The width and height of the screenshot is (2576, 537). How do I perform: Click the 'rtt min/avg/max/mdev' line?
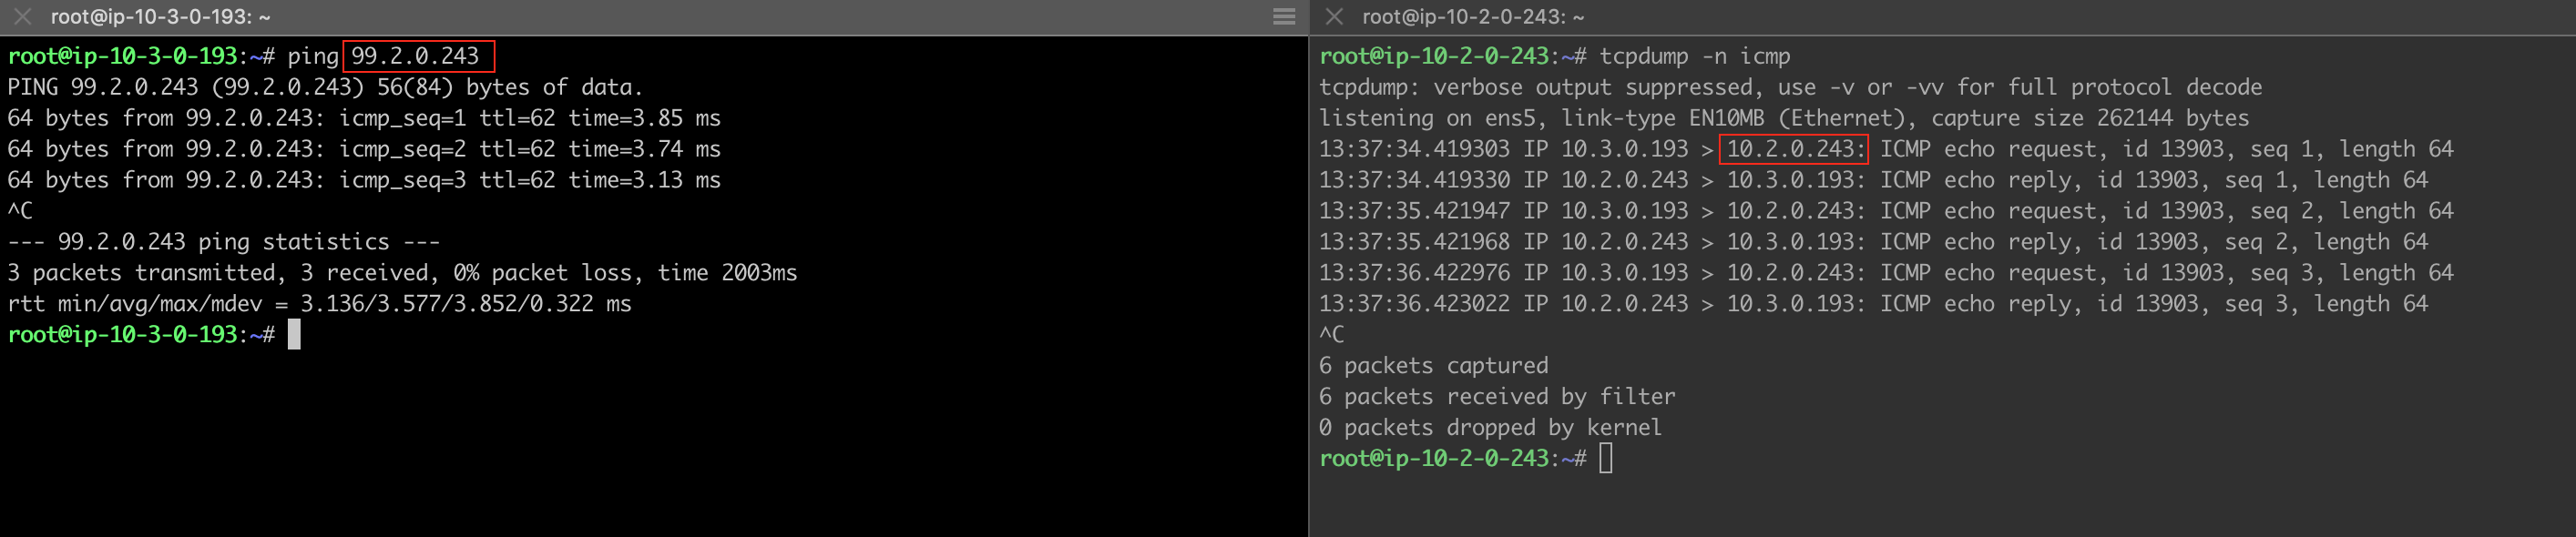319,304
